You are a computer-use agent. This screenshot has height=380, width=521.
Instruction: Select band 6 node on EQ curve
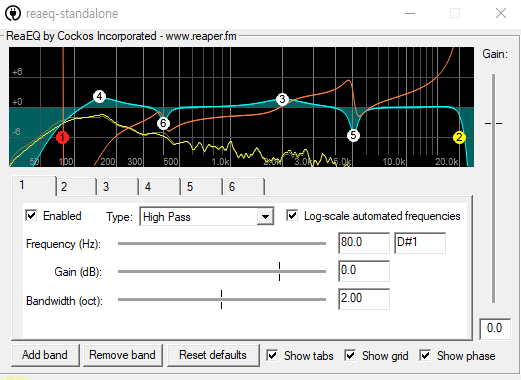163,123
